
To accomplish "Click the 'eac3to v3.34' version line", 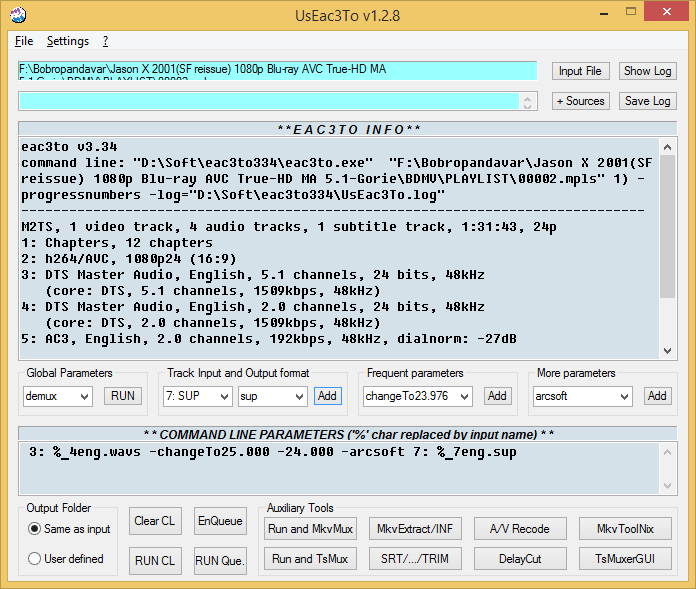I will pos(69,147).
